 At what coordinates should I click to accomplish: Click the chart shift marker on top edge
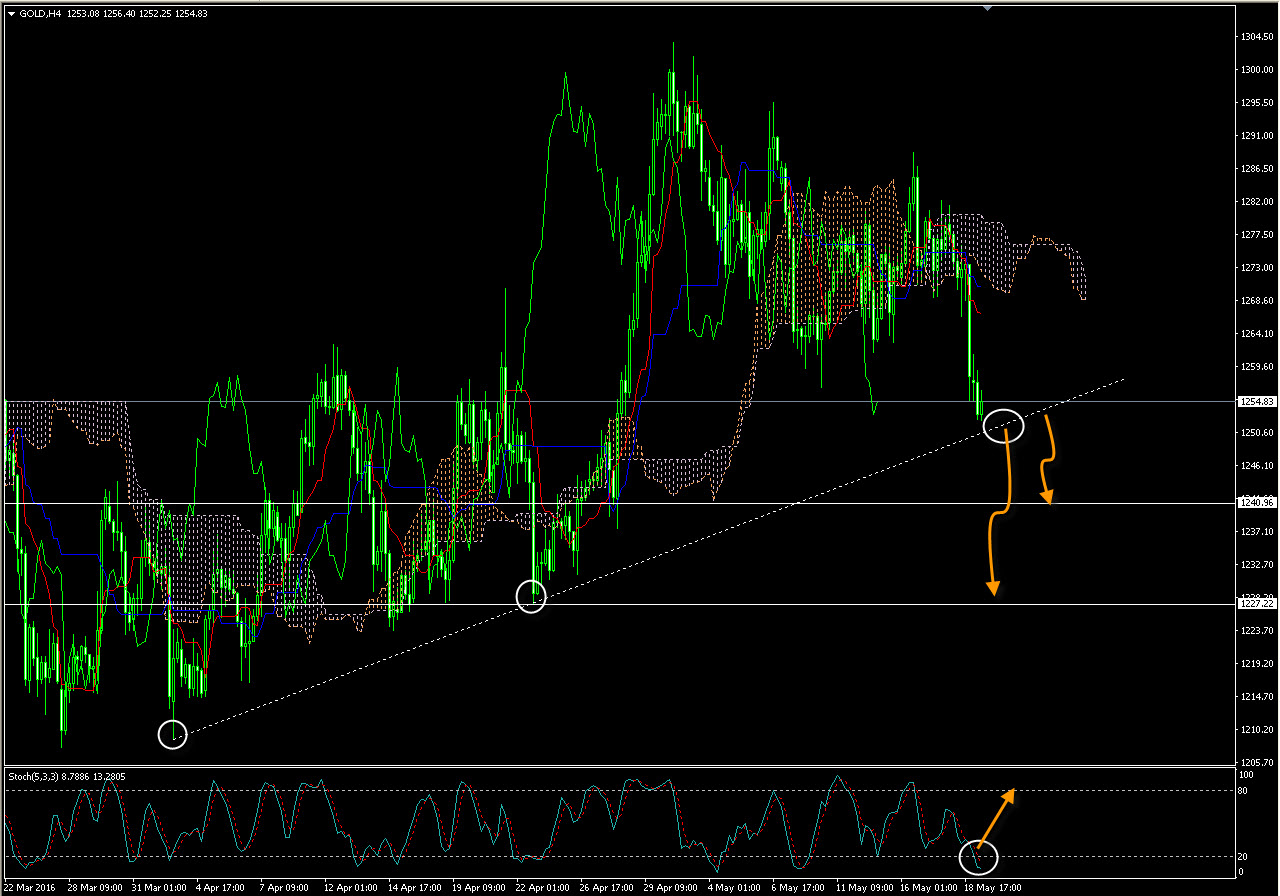coord(987,8)
